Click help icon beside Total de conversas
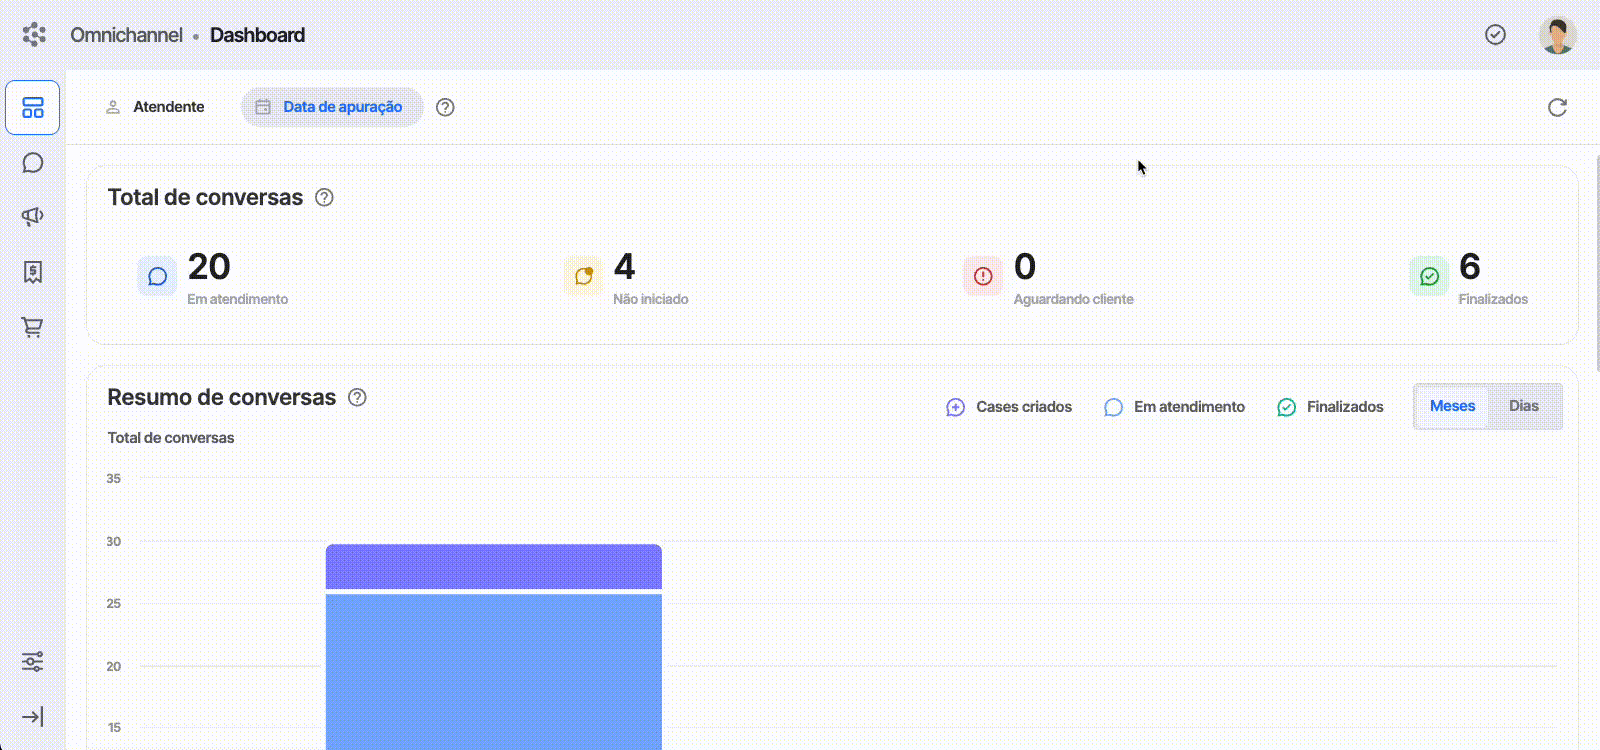 tap(324, 197)
